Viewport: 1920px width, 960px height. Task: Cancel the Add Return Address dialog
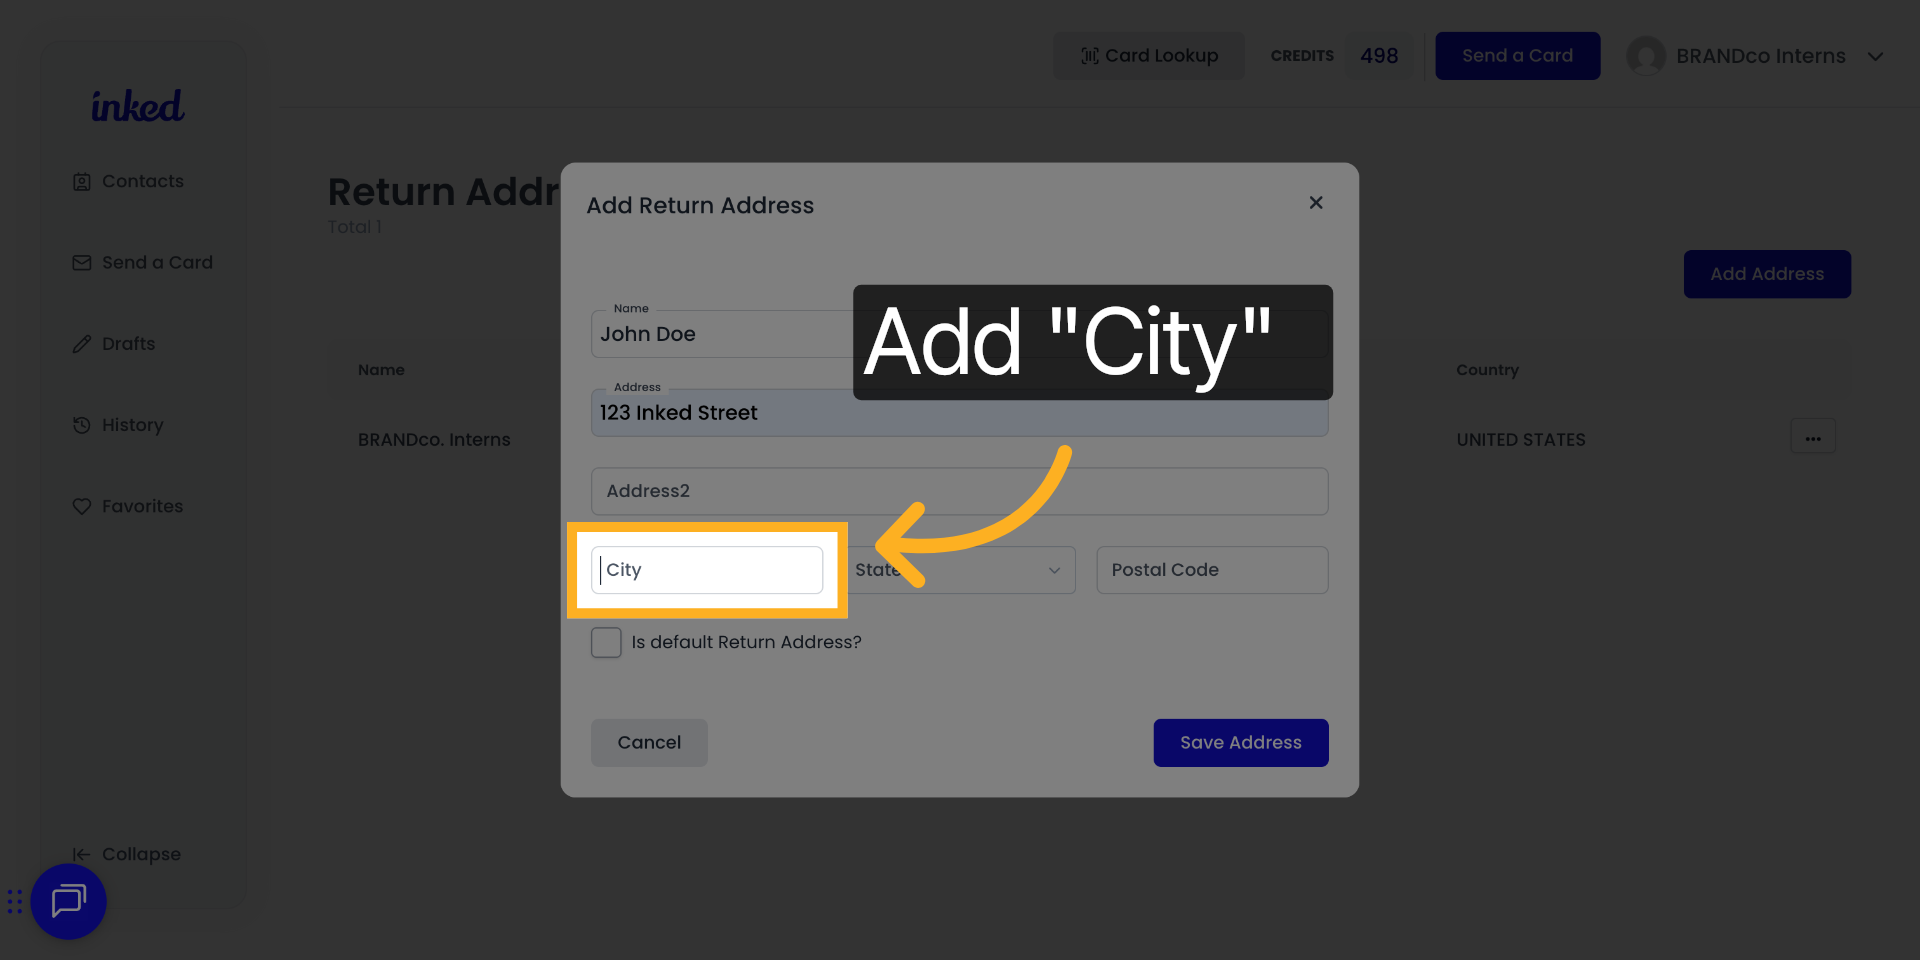[648, 742]
